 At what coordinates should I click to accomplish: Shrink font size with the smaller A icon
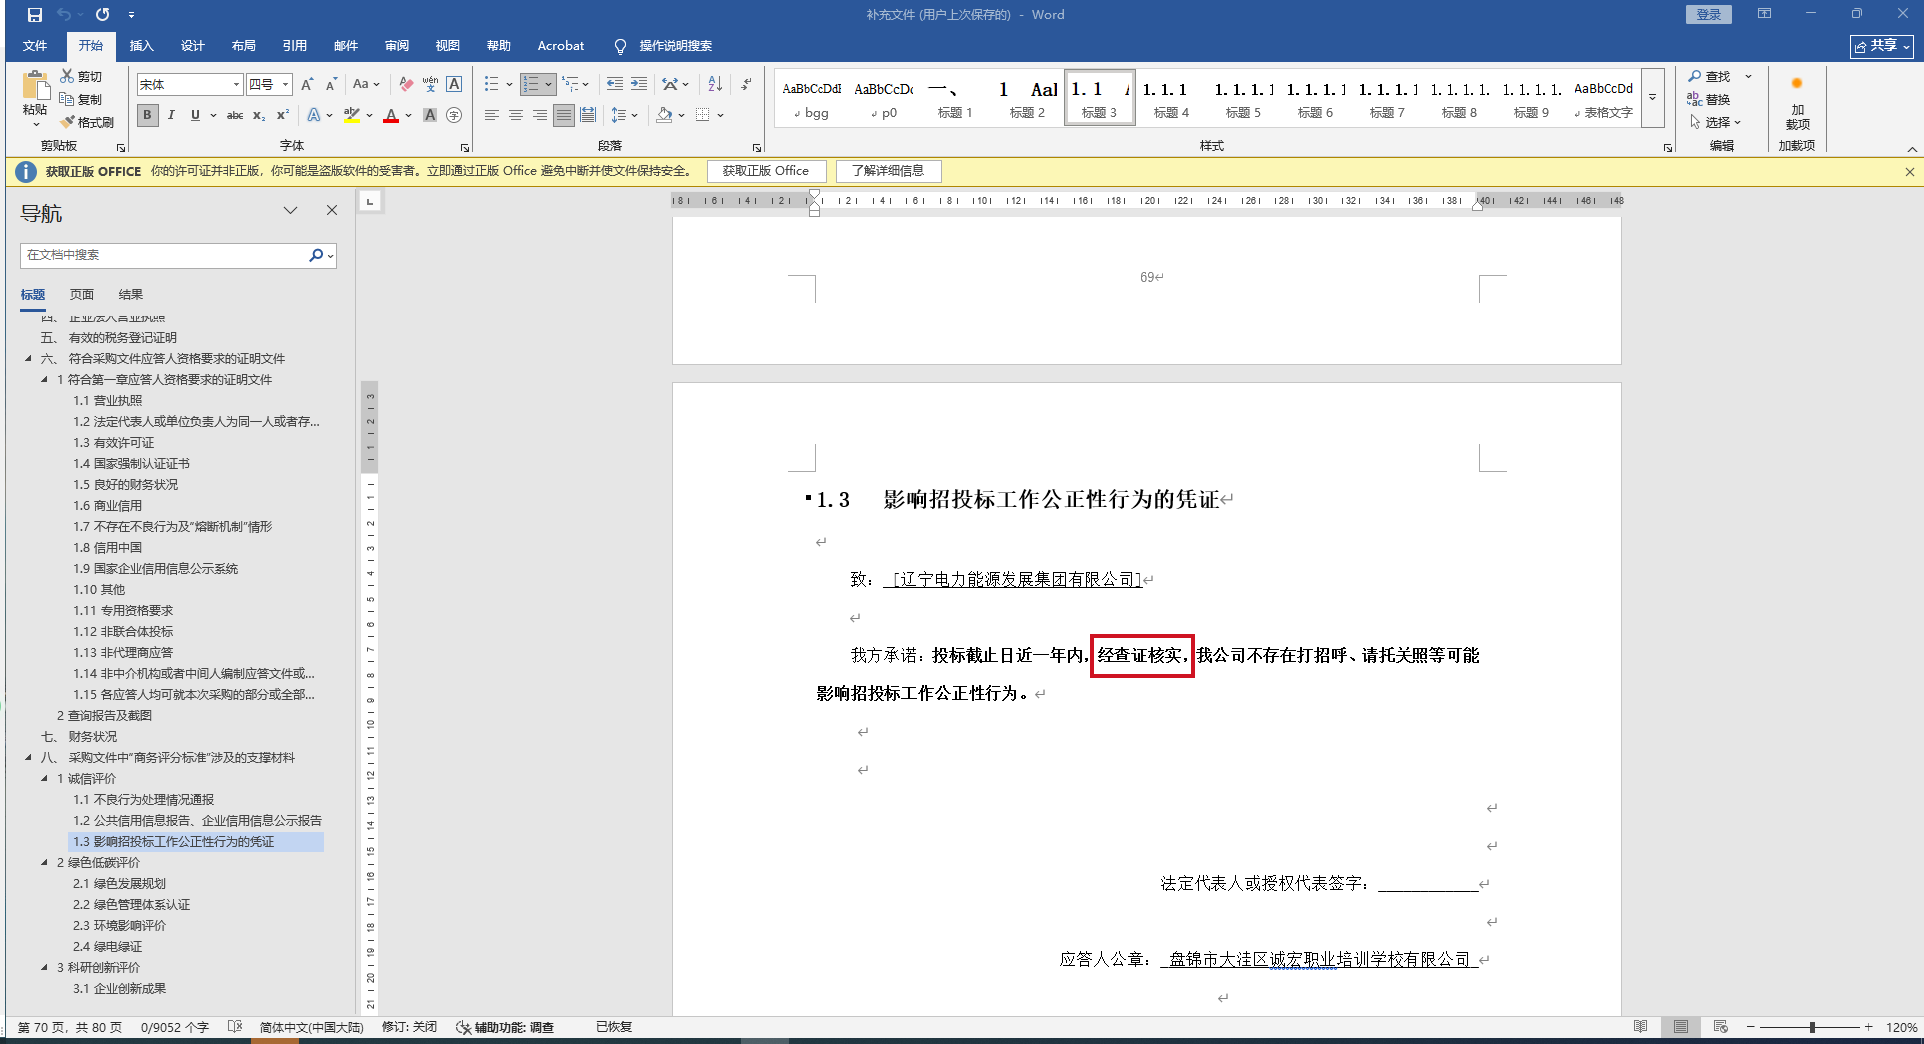(x=331, y=85)
